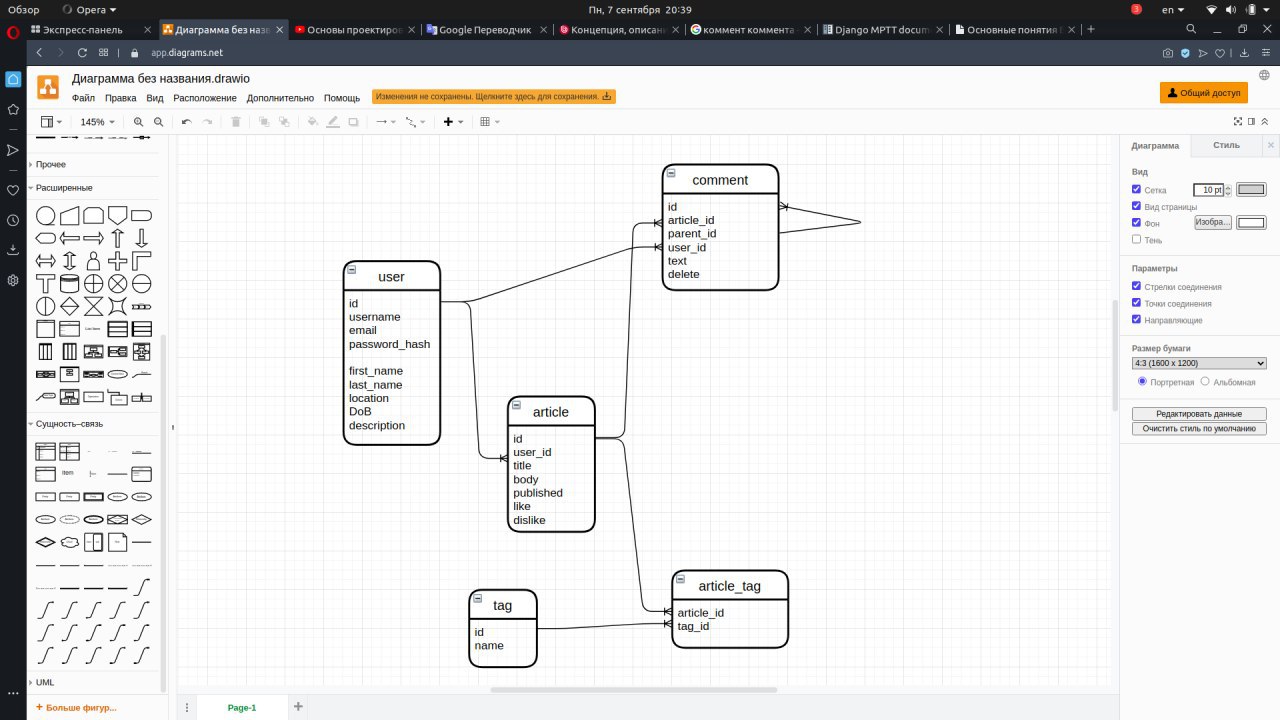This screenshot has height=720, width=1280.
Task: Open the Вид menu
Action: [x=155, y=98]
